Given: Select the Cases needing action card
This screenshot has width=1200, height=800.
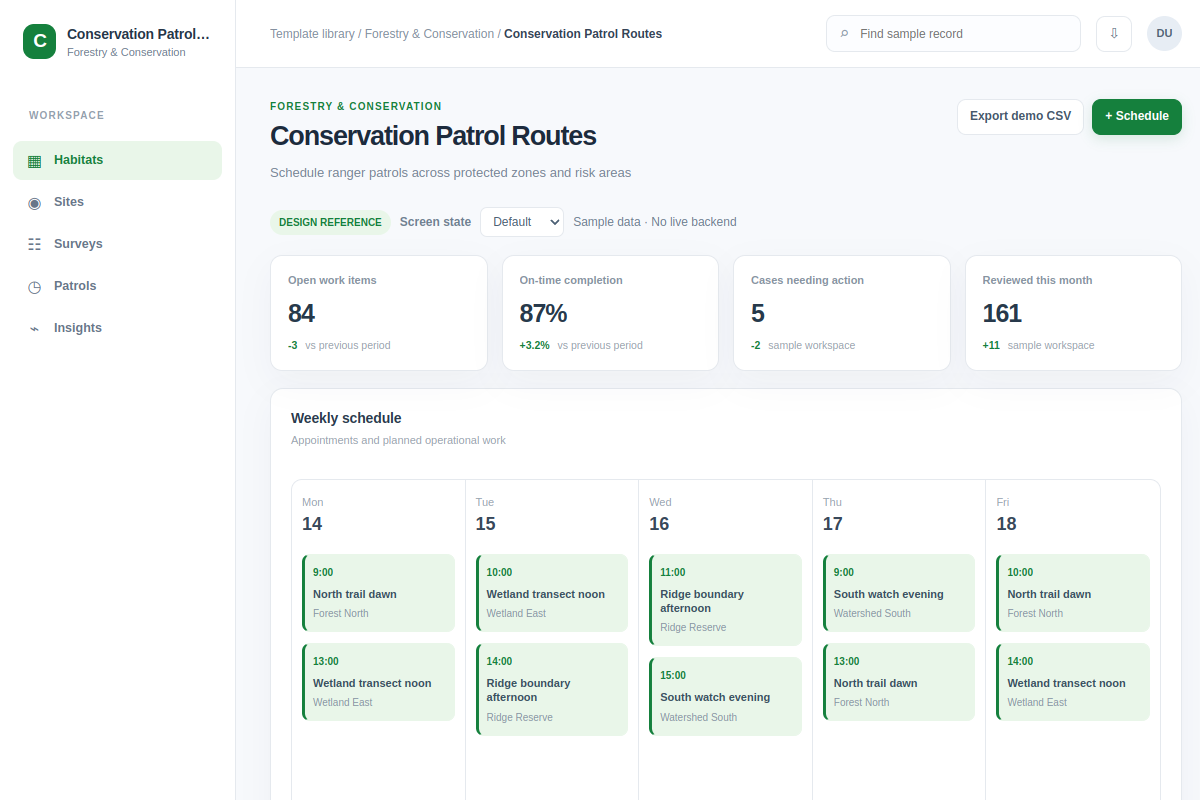Looking at the screenshot, I should [842, 313].
